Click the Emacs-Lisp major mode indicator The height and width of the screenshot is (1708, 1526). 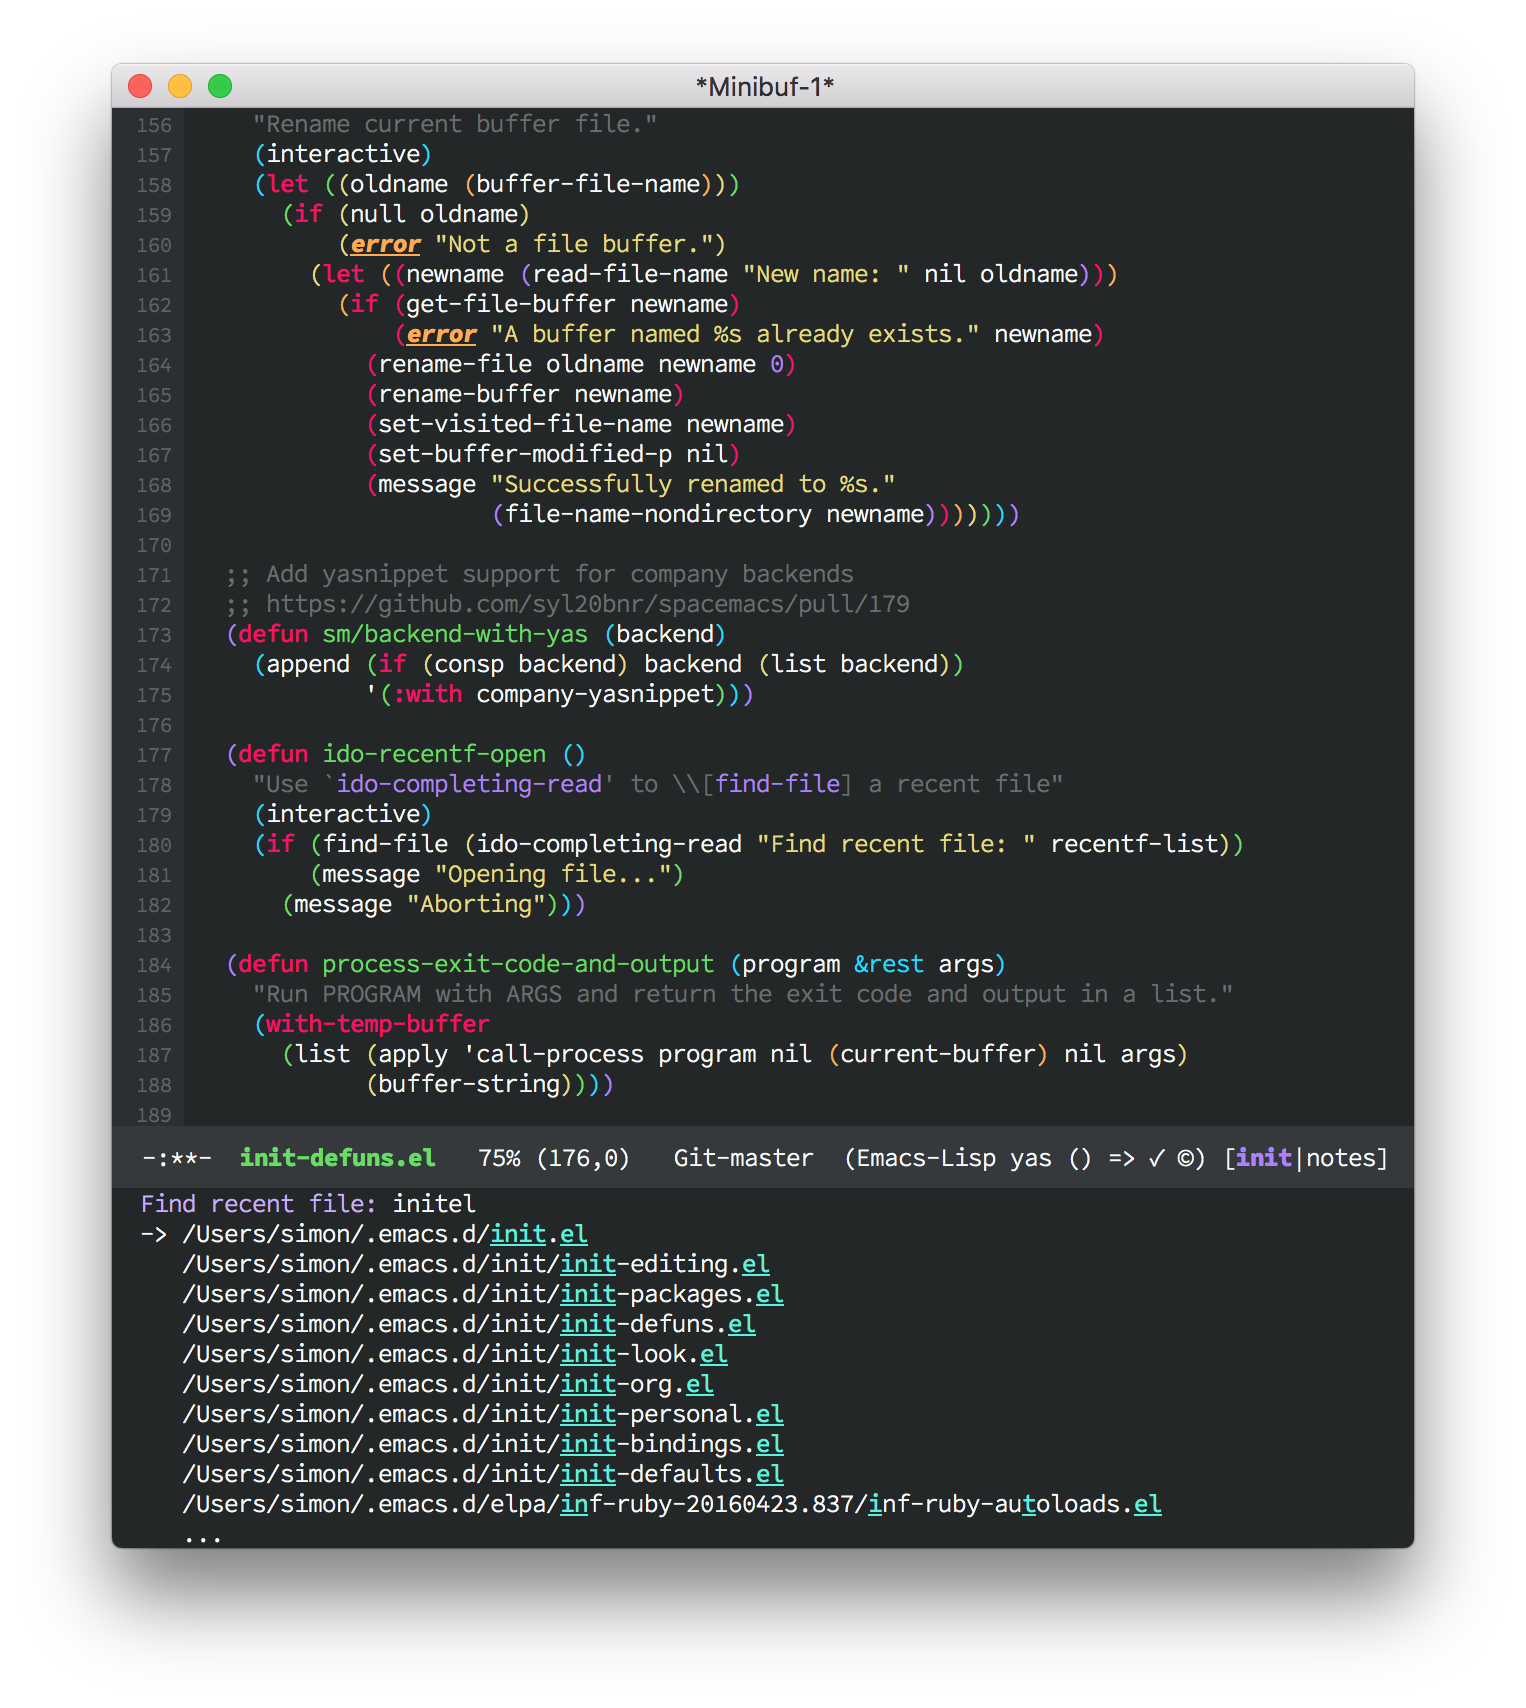tap(926, 1158)
